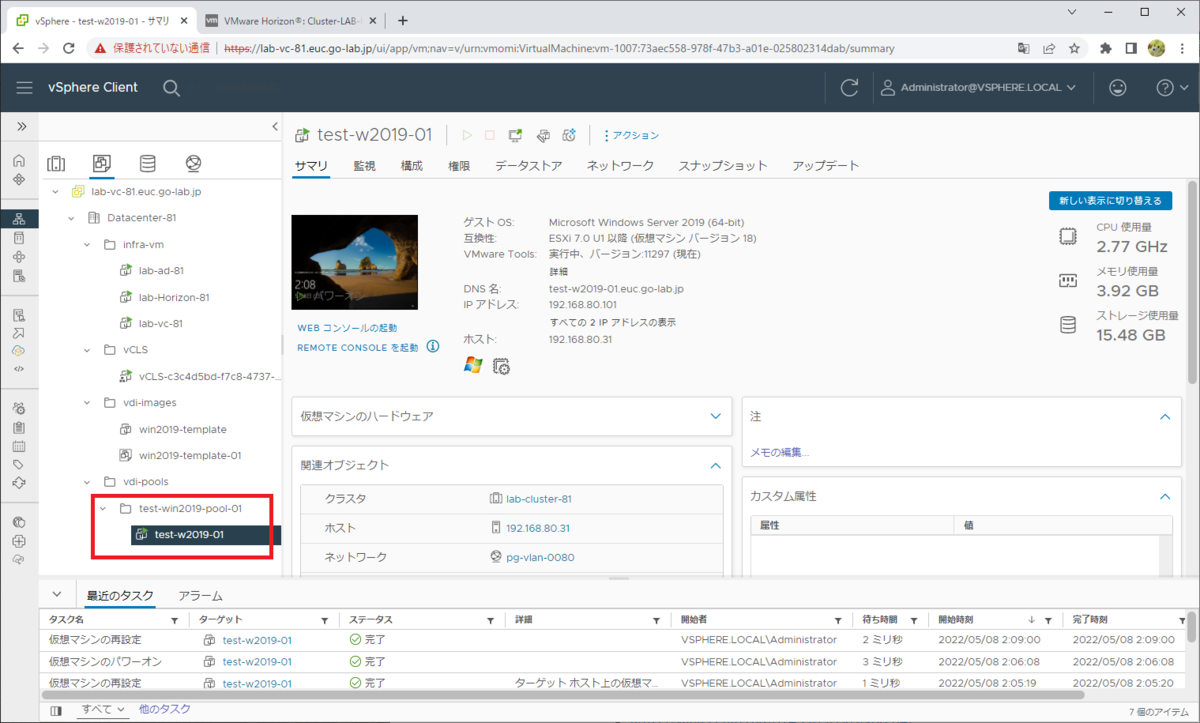Switch to Hosts and Clusters view
The height and width of the screenshot is (723, 1200).
point(56,163)
